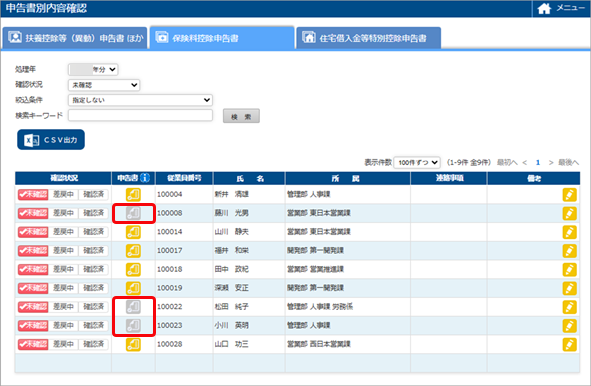The width and height of the screenshot is (591, 386).
Task: Switch to 住宅借入金等特別控除申告書 tab
Action: pos(369,38)
